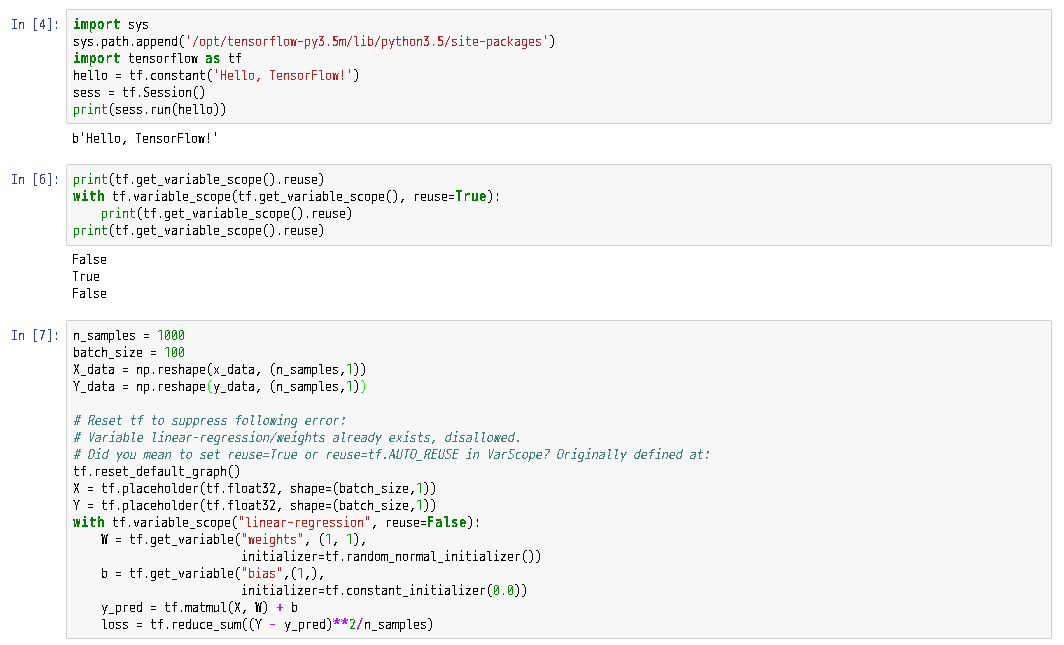This screenshot has width=1064, height=645.
Task: Click the b'Hello, TensorFlow!' output
Action: click(x=145, y=138)
